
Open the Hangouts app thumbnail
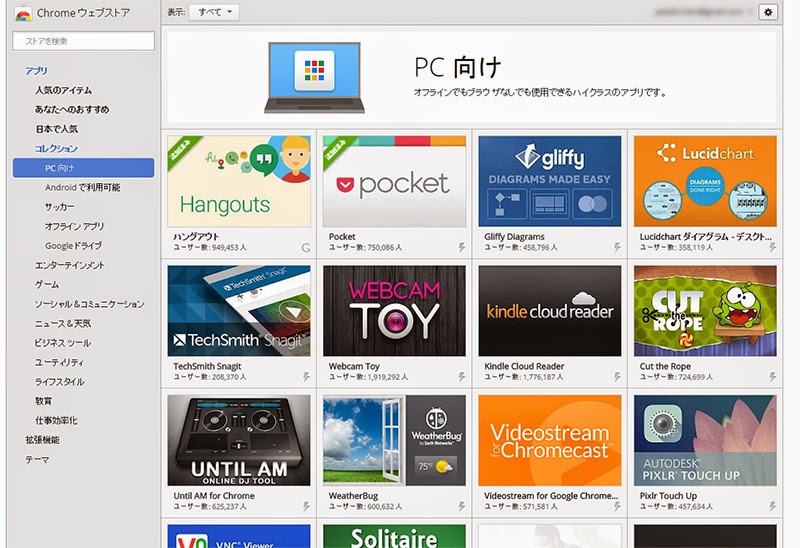[239, 181]
